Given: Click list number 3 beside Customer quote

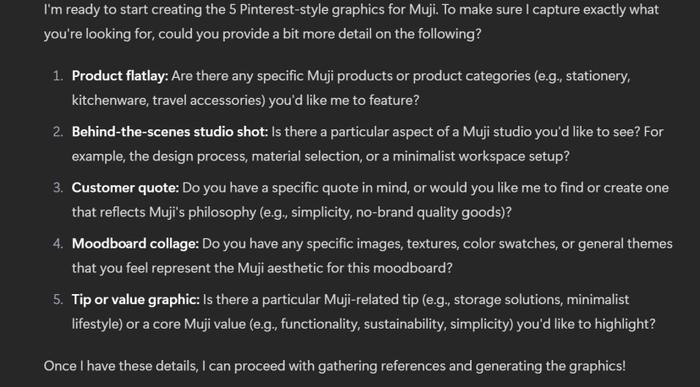Looking at the screenshot, I should coord(58,188).
